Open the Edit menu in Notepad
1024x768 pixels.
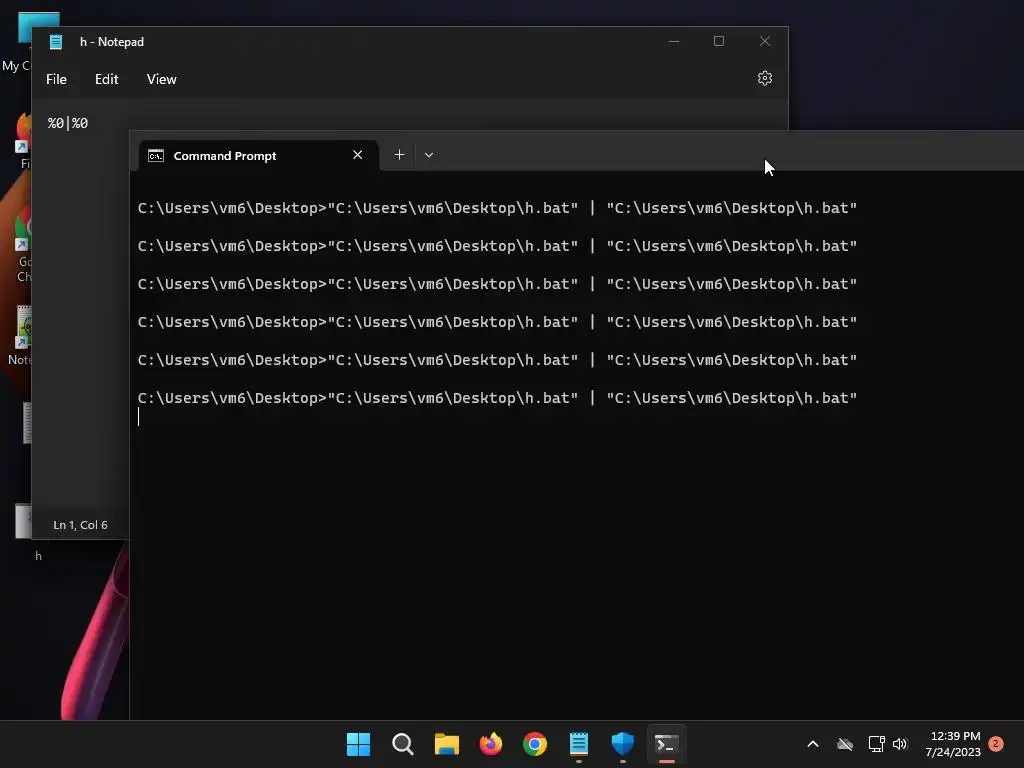point(106,79)
